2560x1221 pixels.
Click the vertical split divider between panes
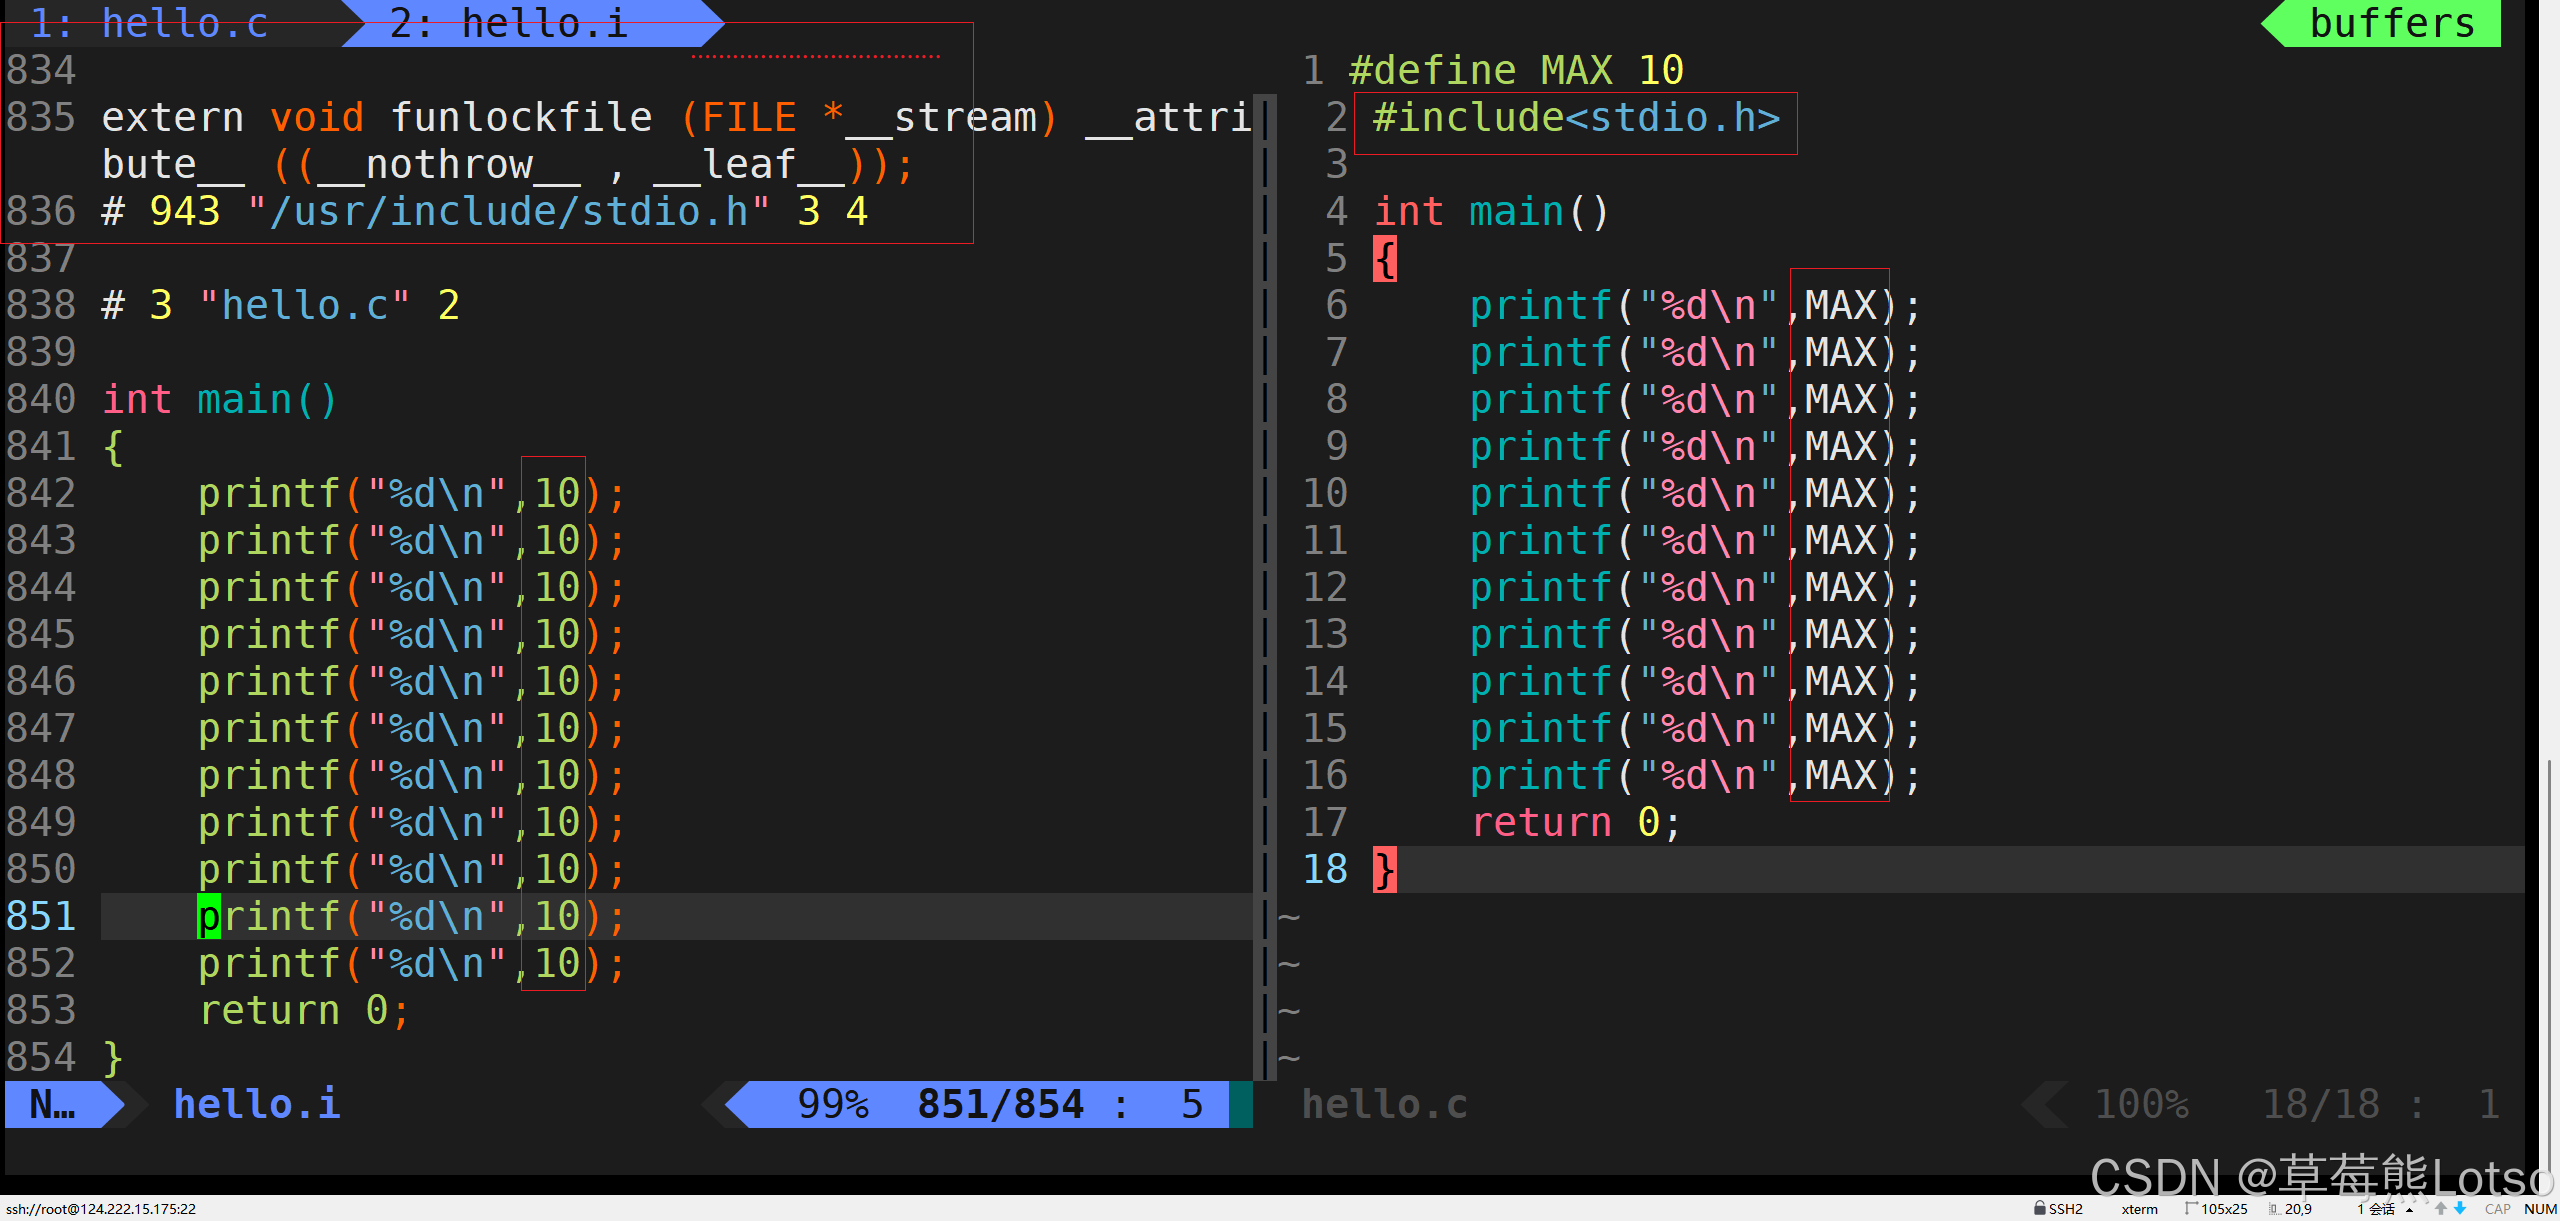click(x=1266, y=600)
